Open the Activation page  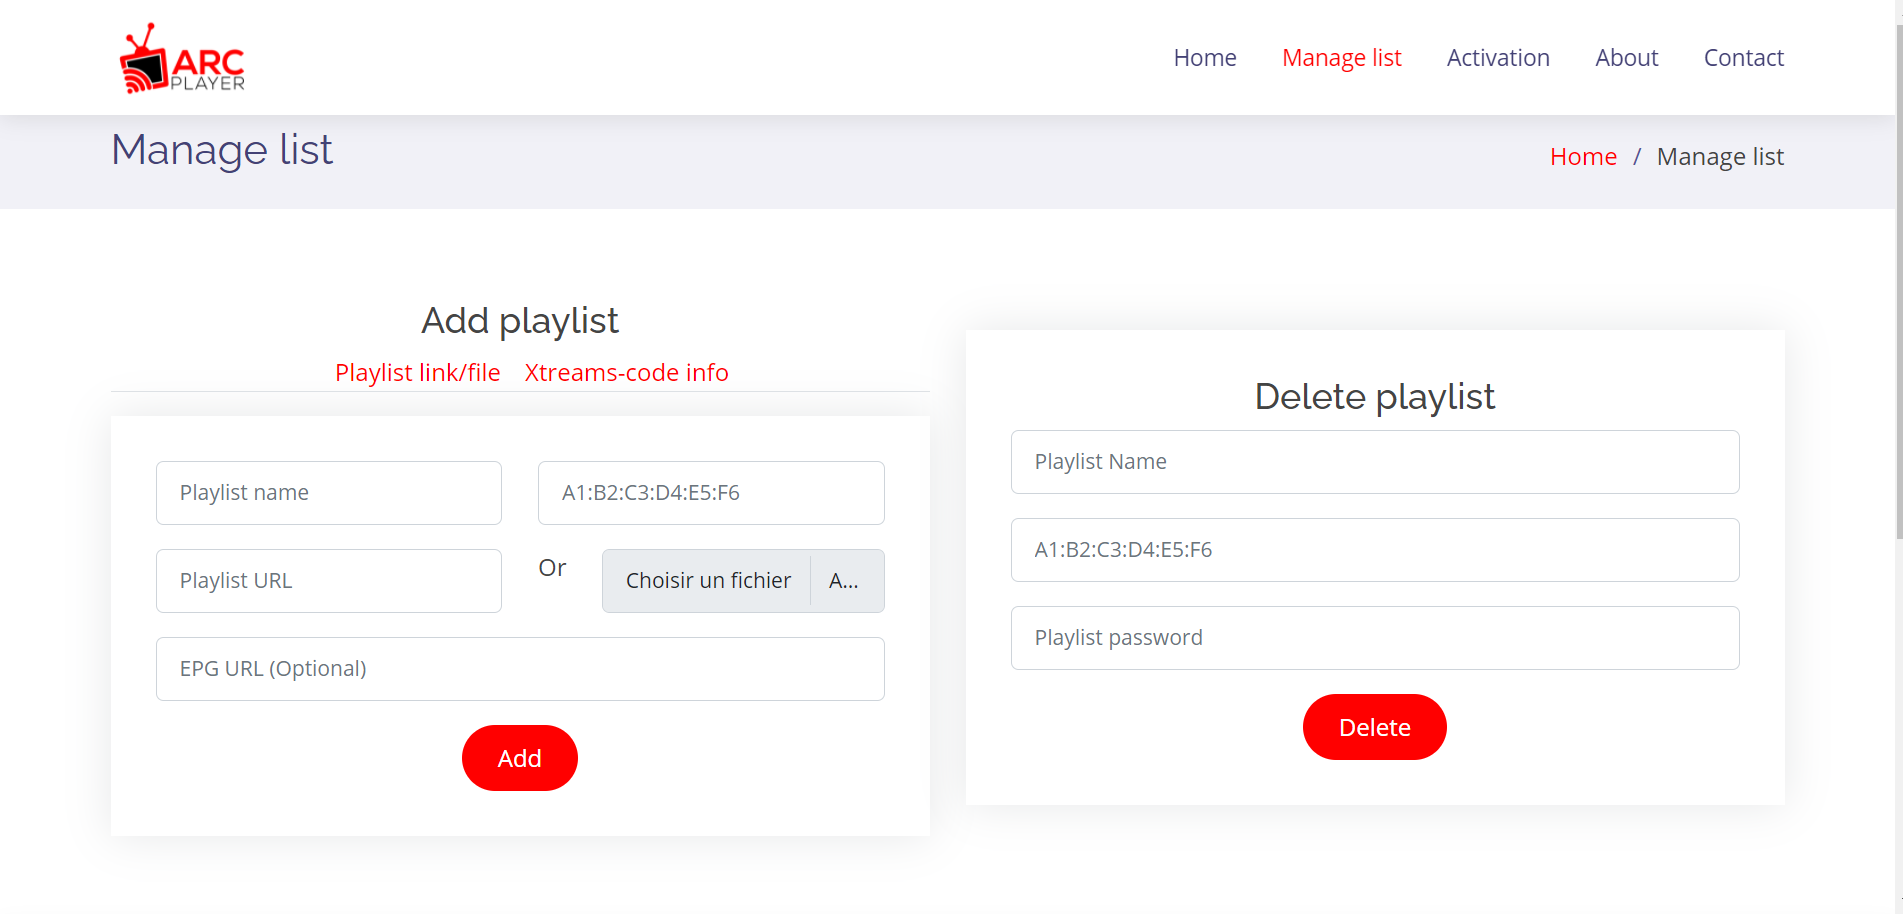pos(1497,58)
